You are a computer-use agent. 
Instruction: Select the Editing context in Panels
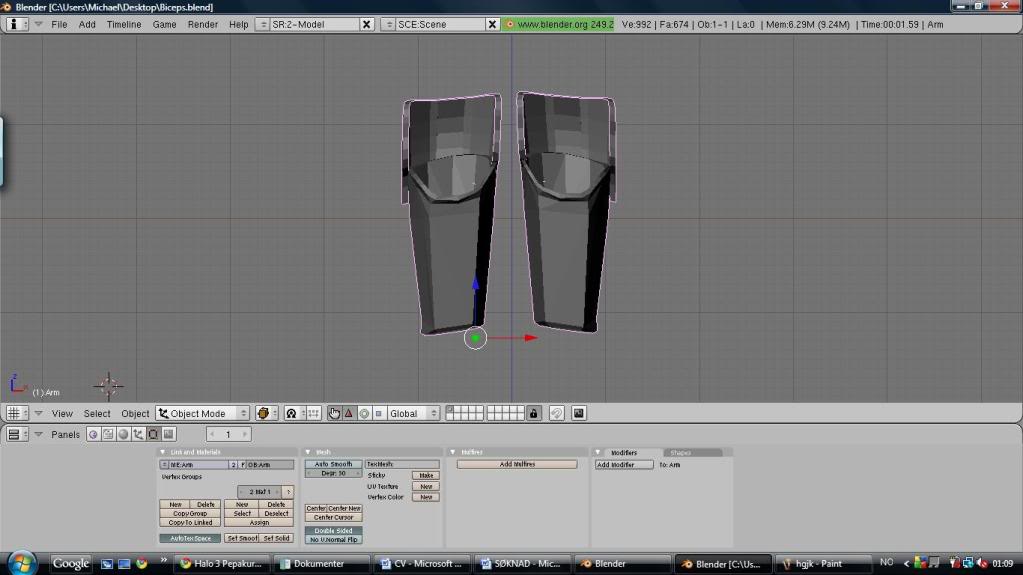pos(153,434)
